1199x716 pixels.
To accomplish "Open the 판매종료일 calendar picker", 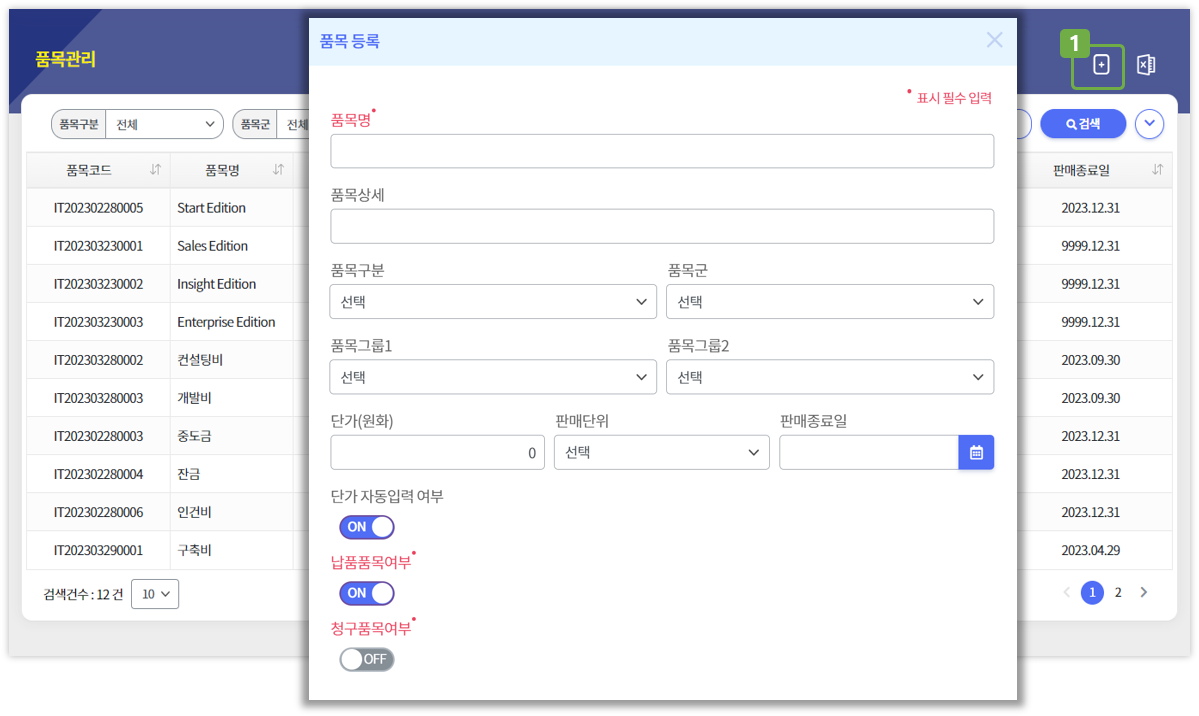I will tap(976, 452).
